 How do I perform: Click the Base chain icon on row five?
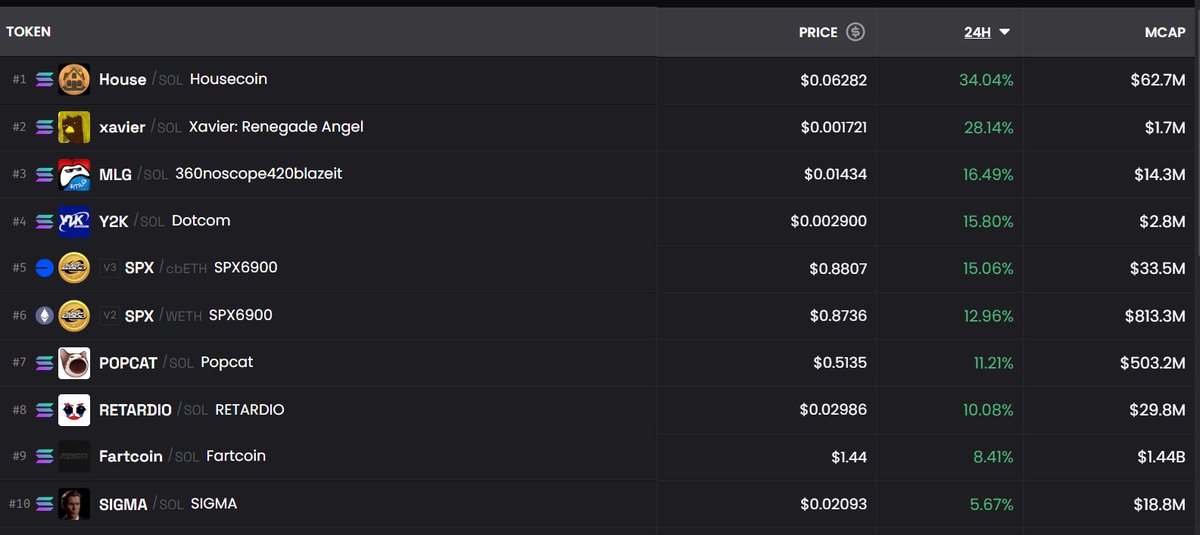[45, 268]
